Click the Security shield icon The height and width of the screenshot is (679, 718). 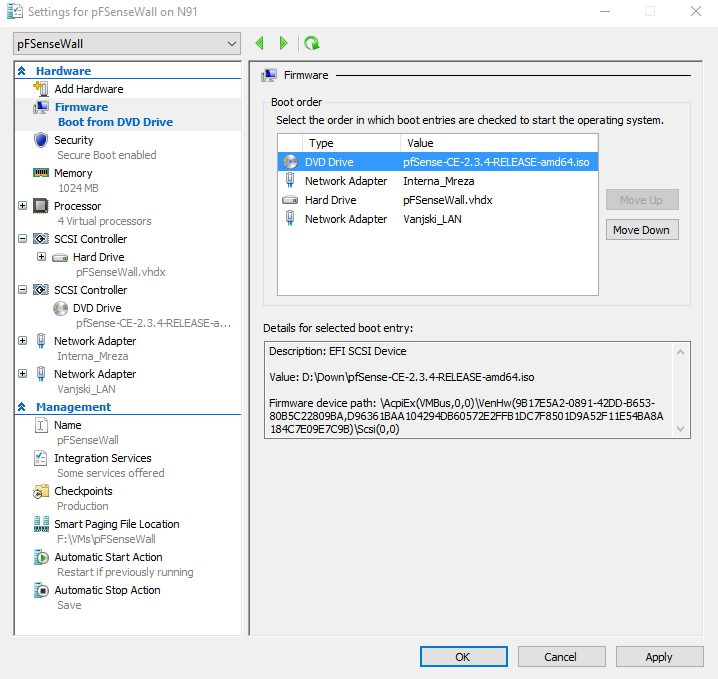(x=41, y=141)
